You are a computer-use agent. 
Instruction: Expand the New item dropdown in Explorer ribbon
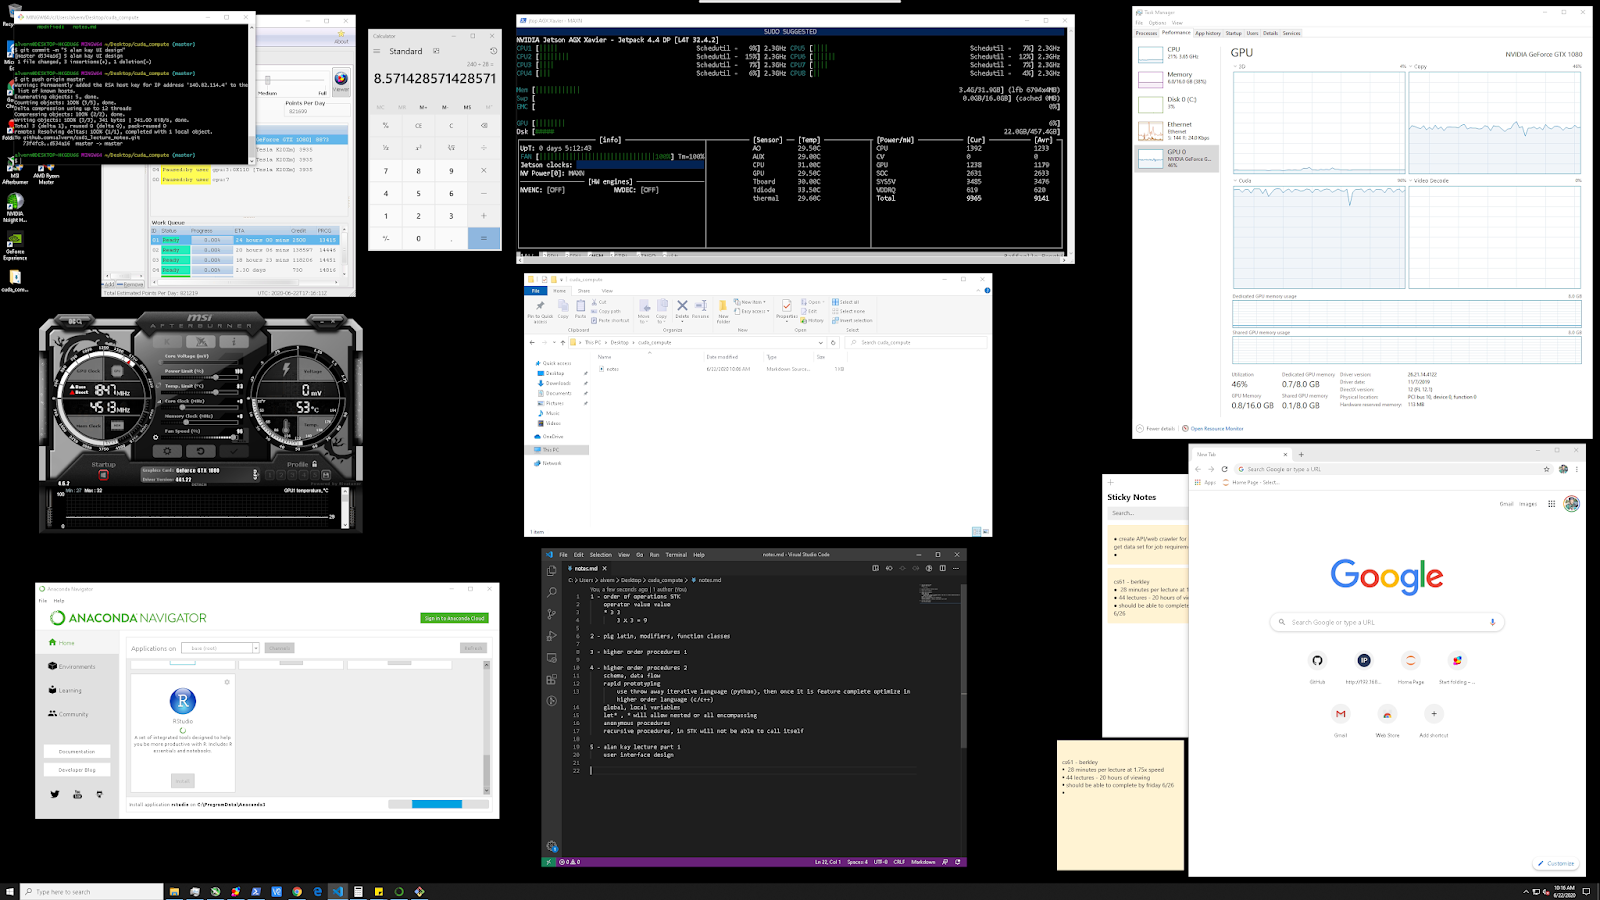[x=764, y=301]
